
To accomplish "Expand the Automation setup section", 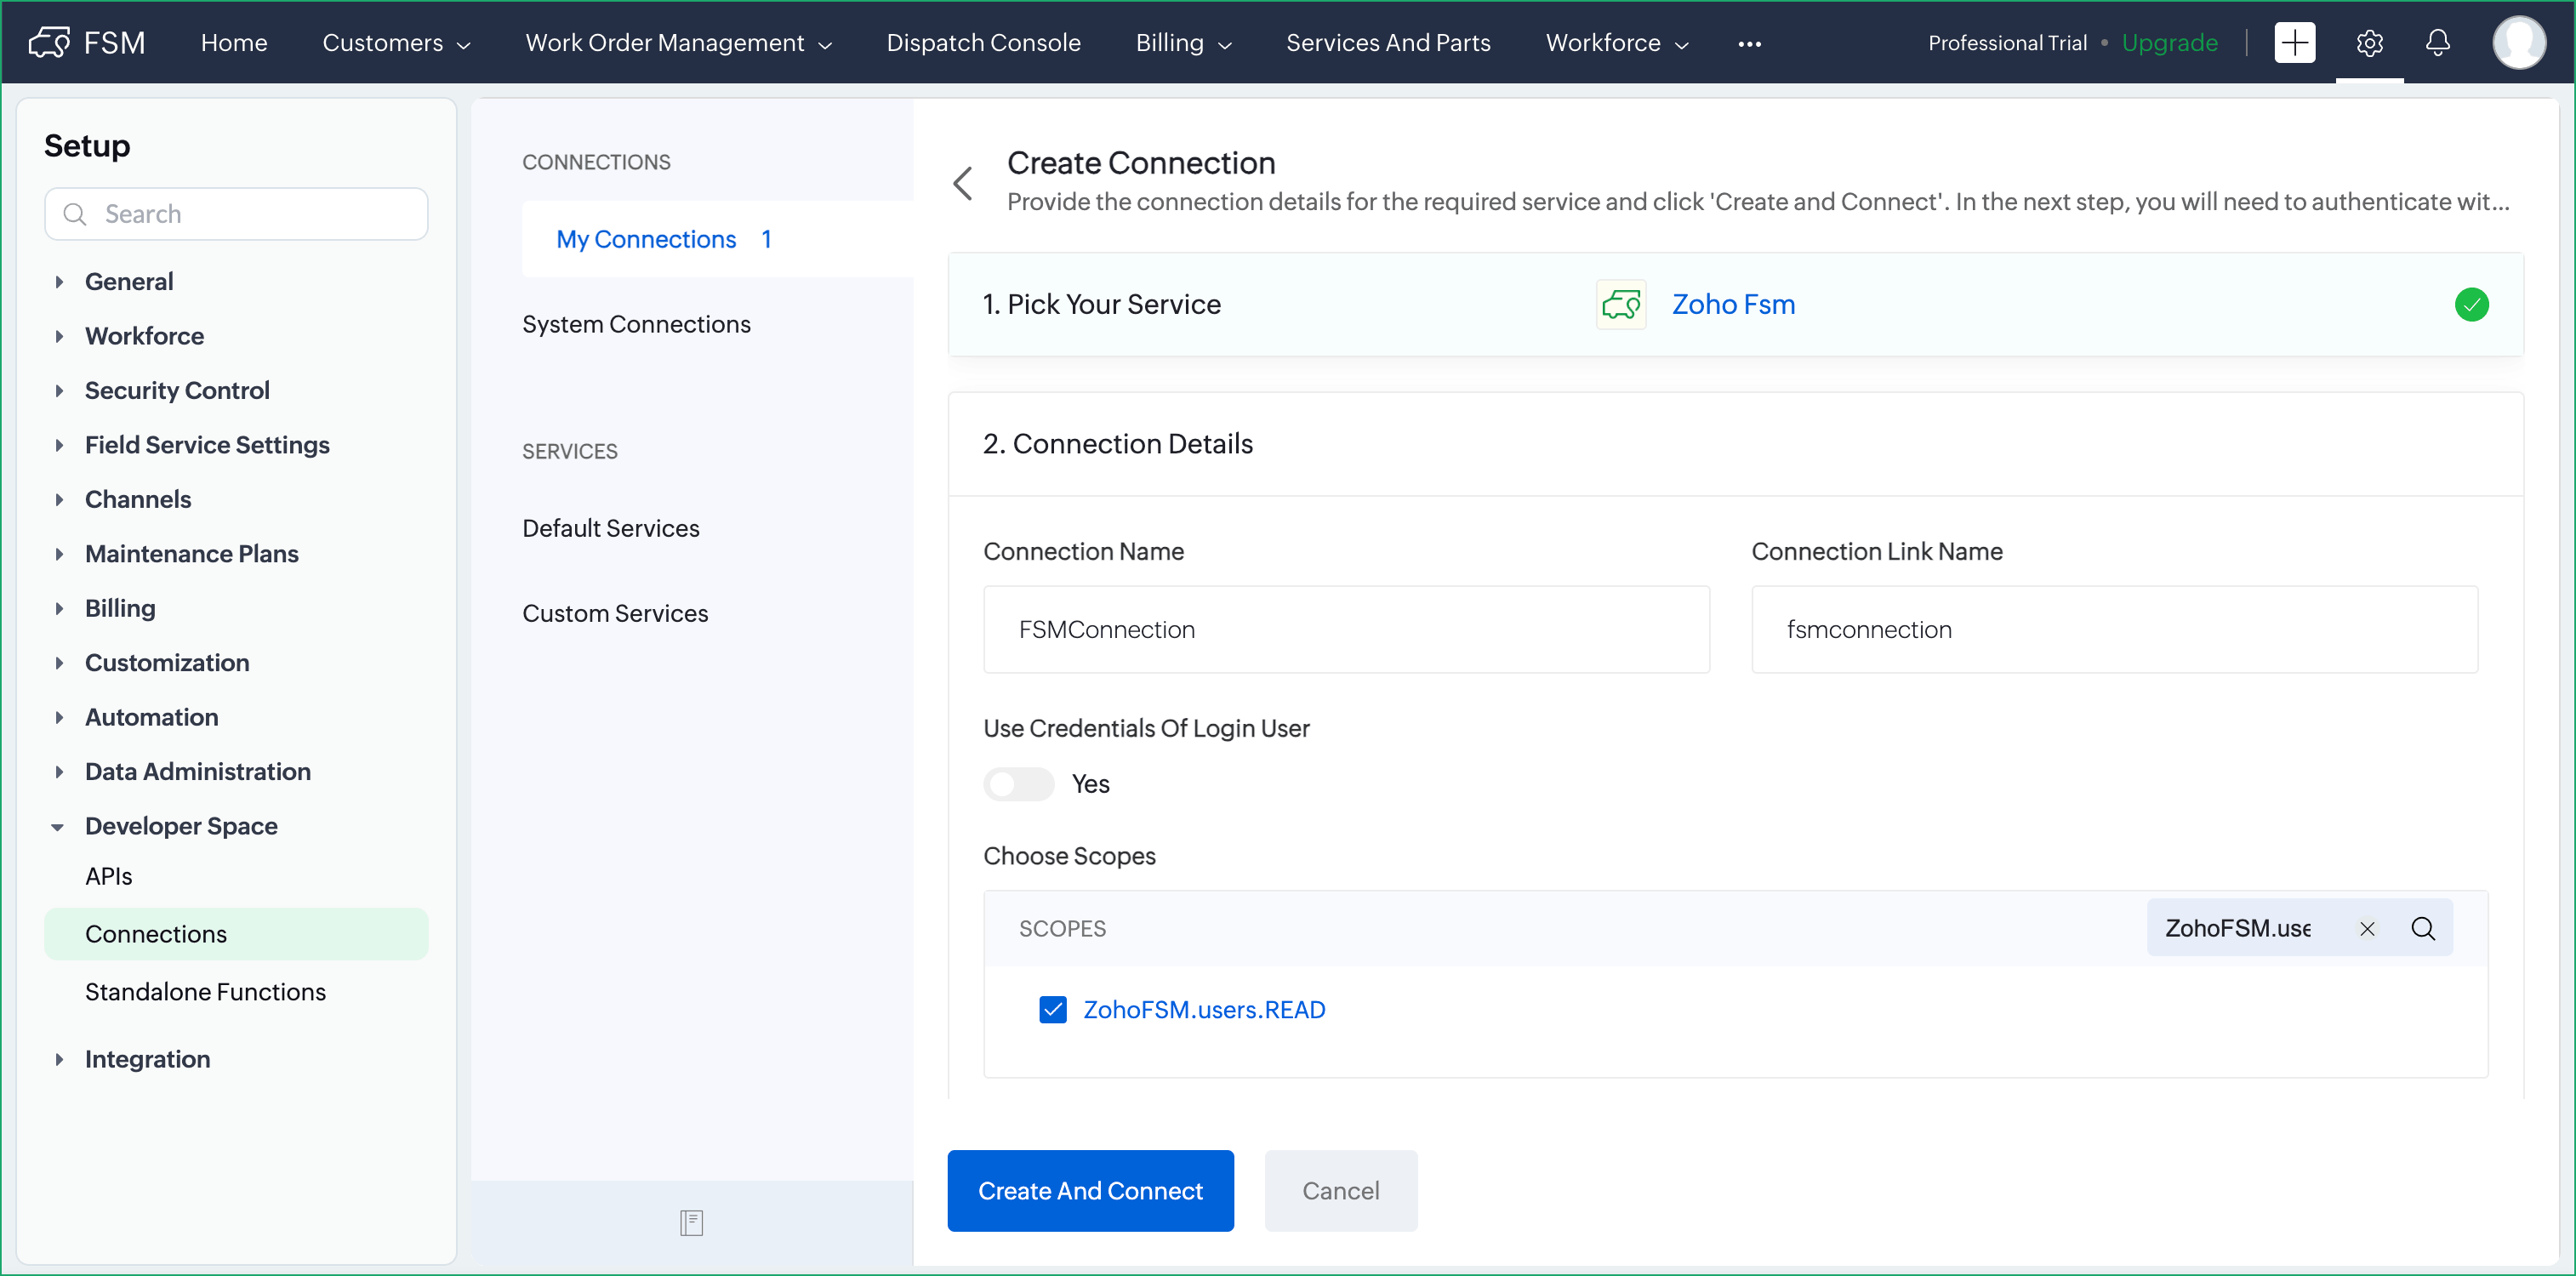I will pos(151,717).
